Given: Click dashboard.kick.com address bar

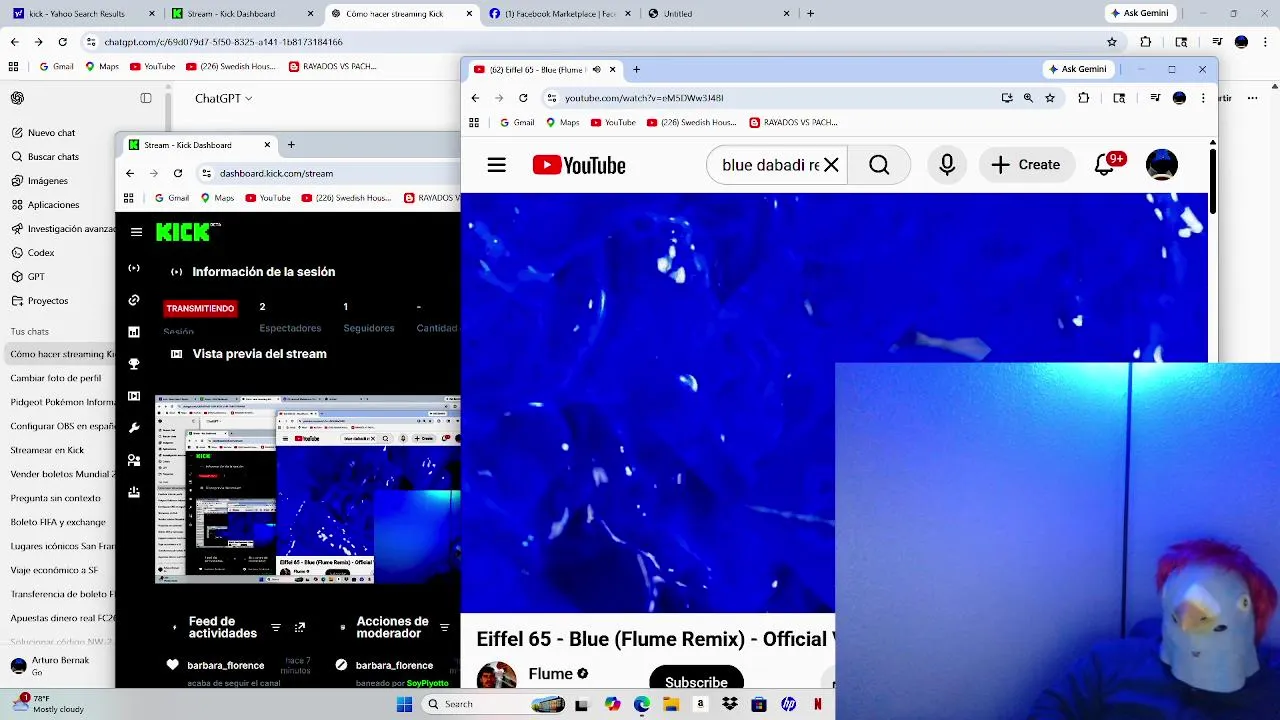Looking at the screenshot, I should pyautogui.click(x=276, y=173).
